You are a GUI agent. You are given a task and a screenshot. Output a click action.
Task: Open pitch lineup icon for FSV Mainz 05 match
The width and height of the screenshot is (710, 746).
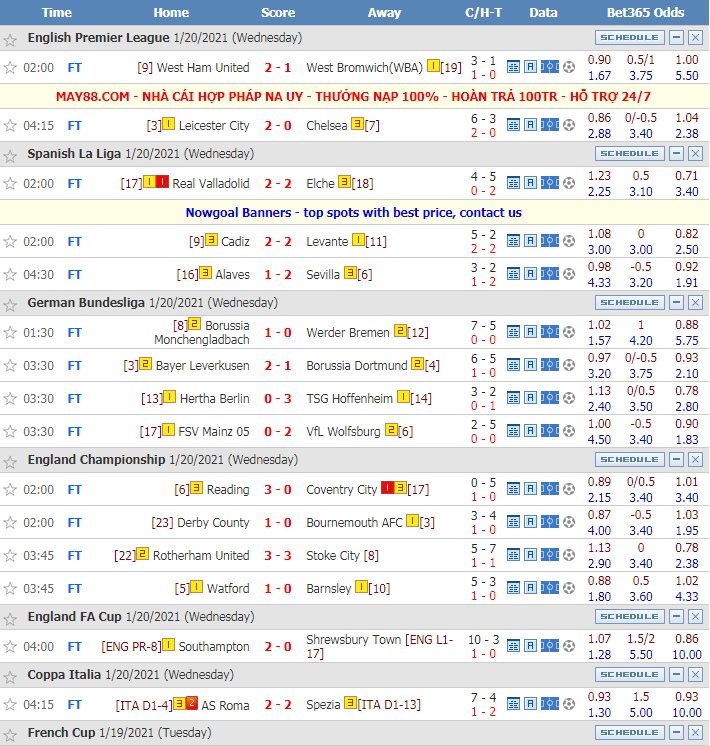click(x=550, y=431)
